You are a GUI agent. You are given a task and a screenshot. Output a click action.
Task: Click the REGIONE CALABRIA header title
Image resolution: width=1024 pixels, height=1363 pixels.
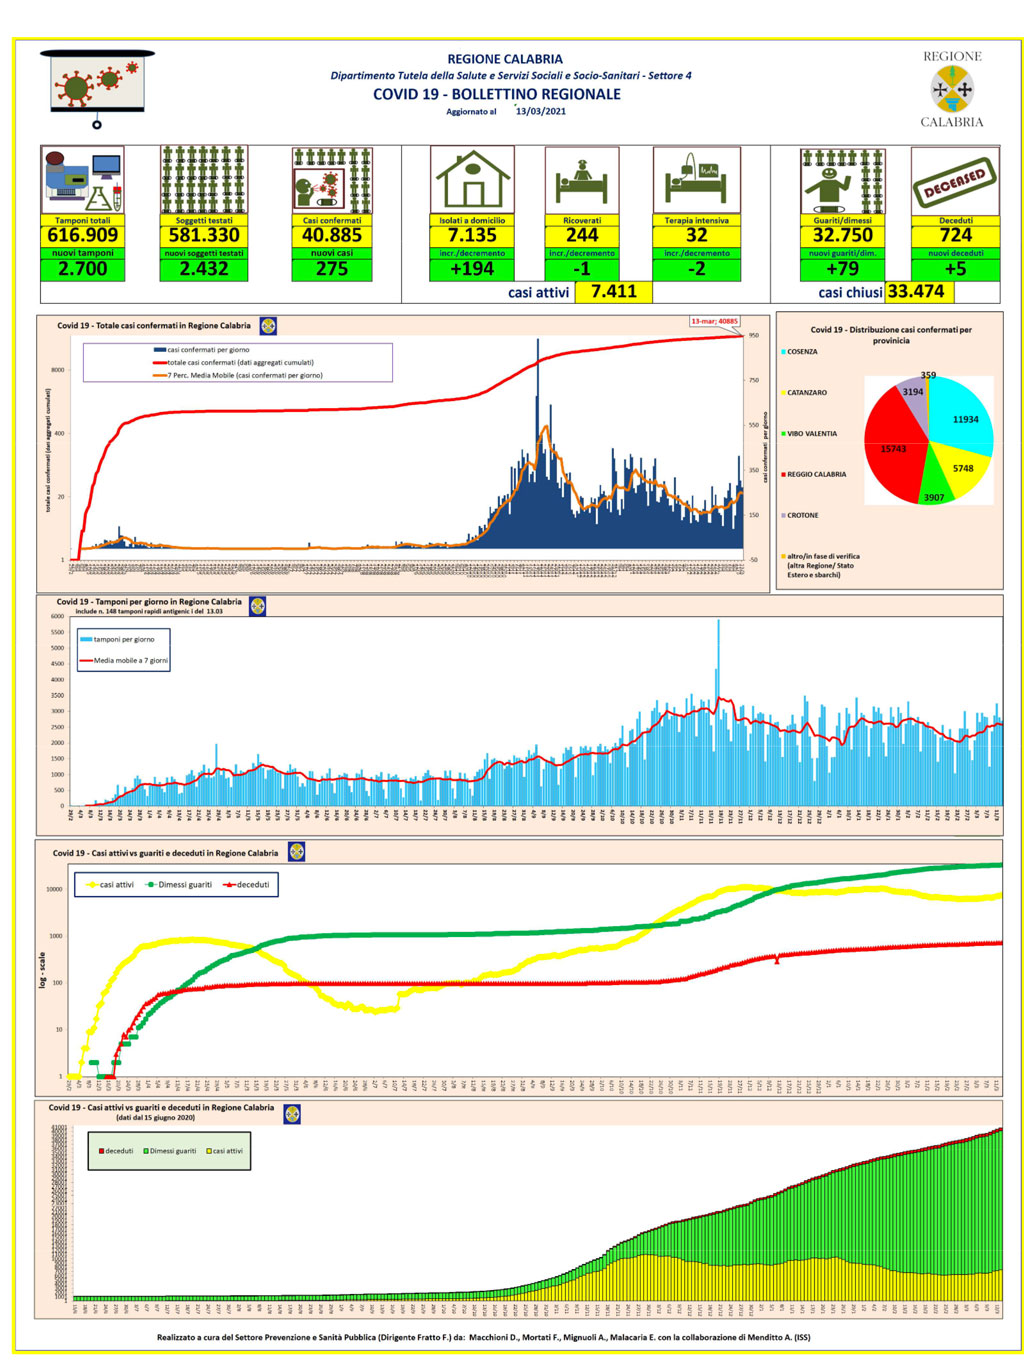pos(505,60)
